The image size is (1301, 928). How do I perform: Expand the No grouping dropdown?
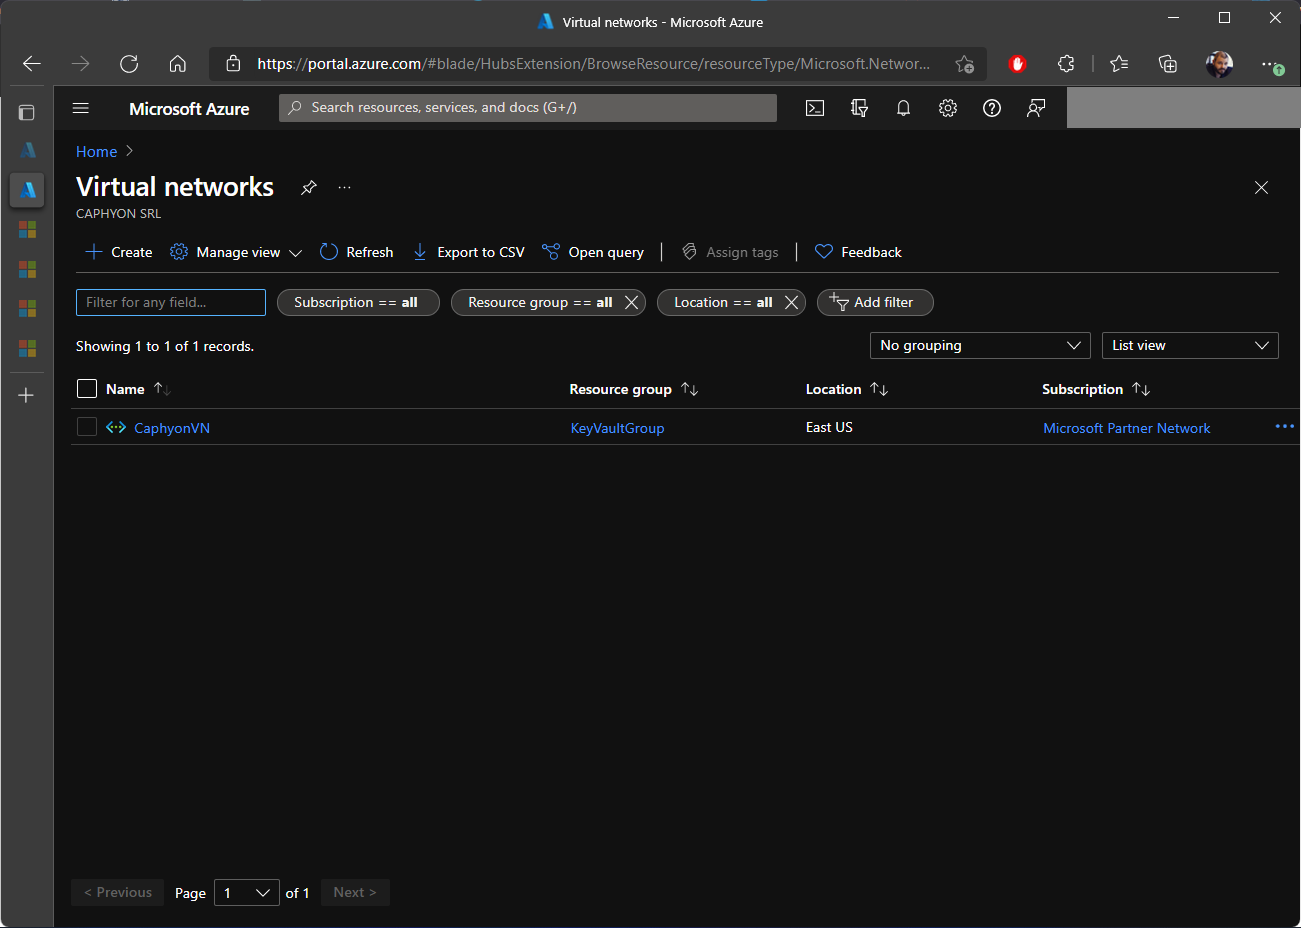pyautogui.click(x=980, y=345)
